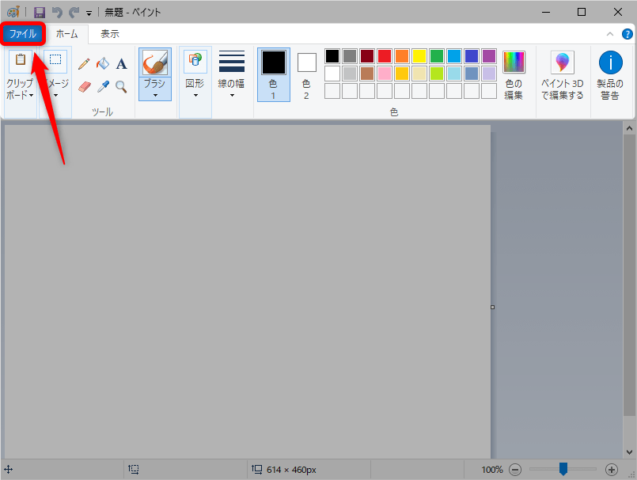Click the redo arrow in quick access toolbar

(x=74, y=12)
